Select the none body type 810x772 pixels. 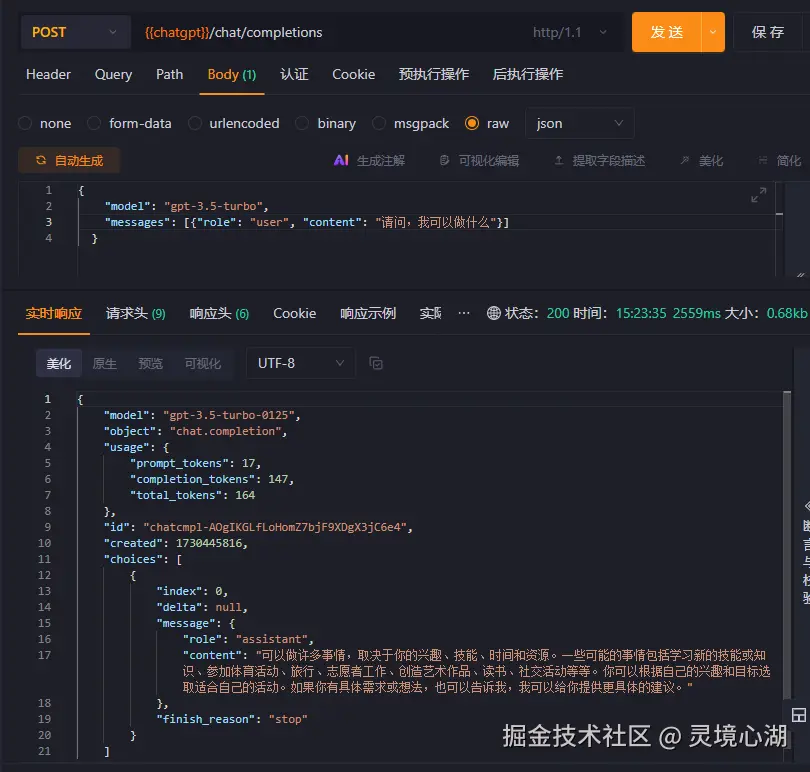25,123
